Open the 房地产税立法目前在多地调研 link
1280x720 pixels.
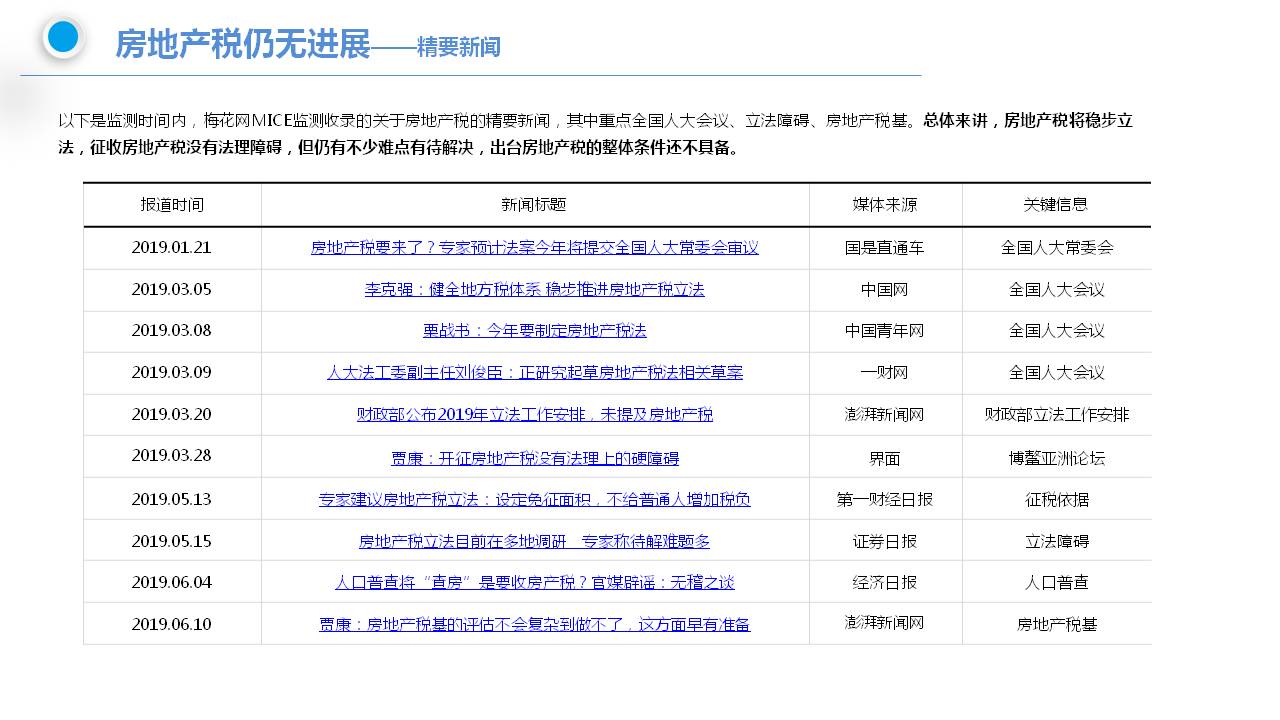[x=534, y=542]
